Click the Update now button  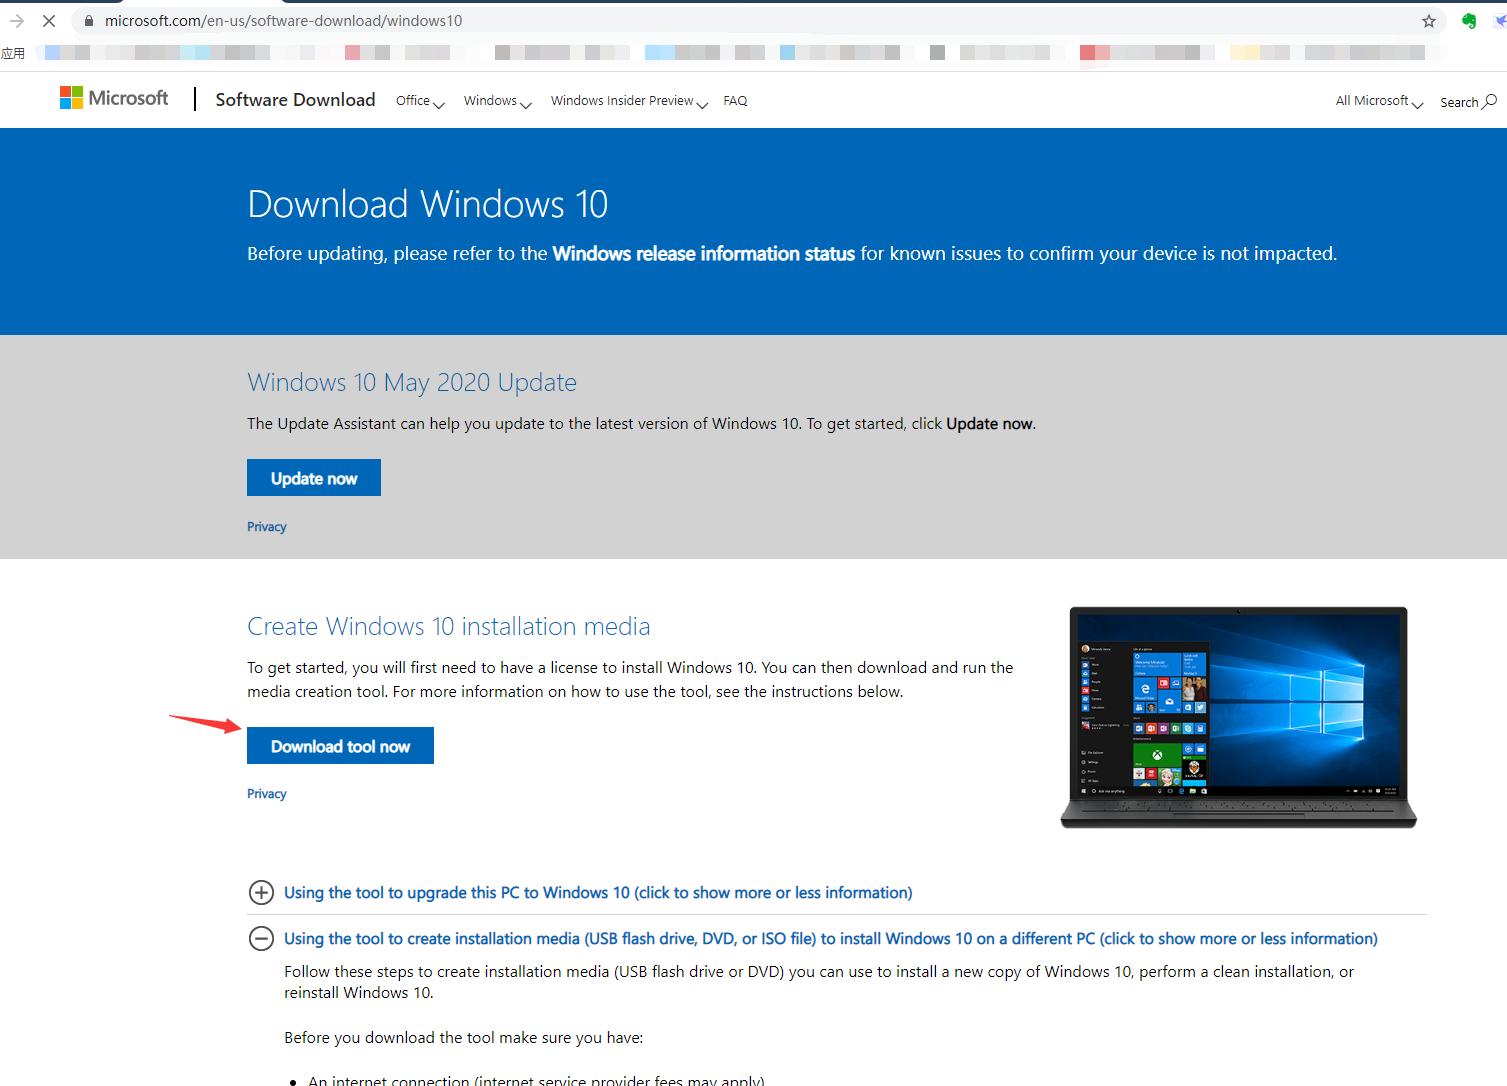pyautogui.click(x=313, y=477)
